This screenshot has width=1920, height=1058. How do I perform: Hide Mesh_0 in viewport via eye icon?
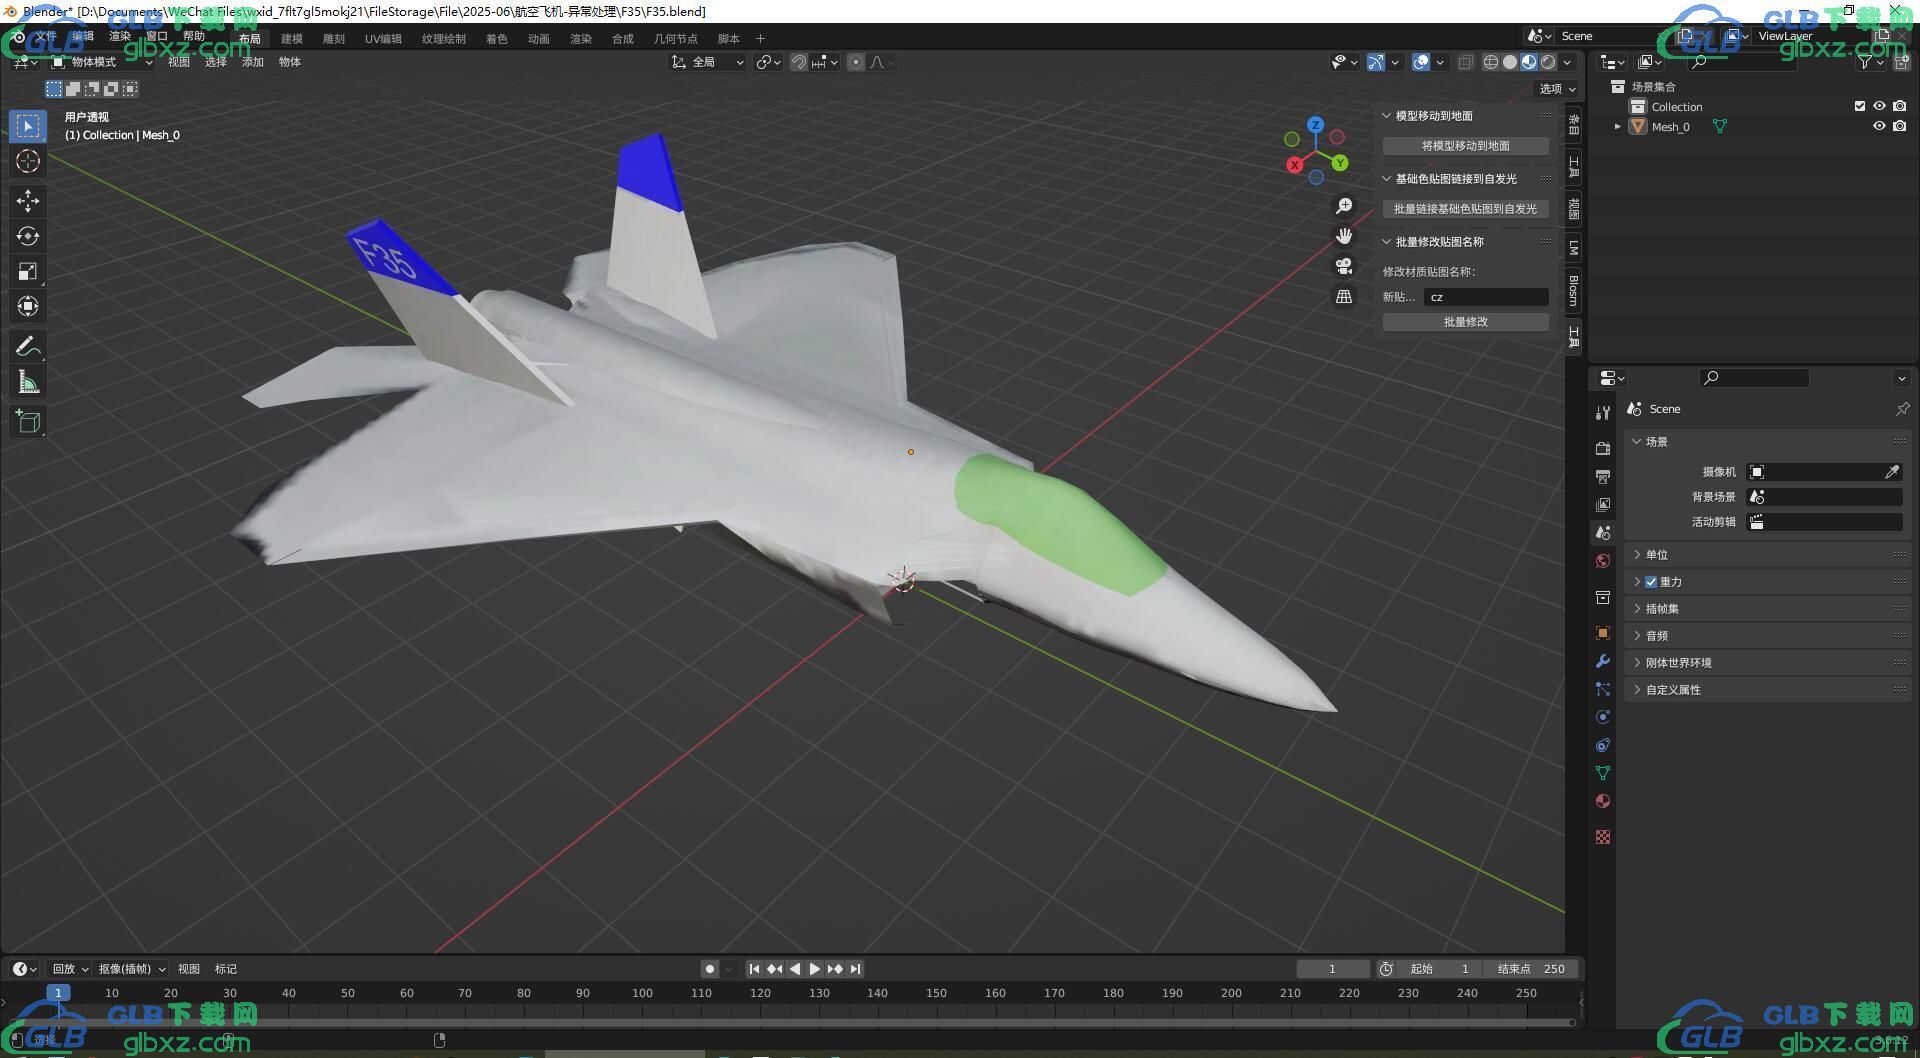(x=1879, y=127)
